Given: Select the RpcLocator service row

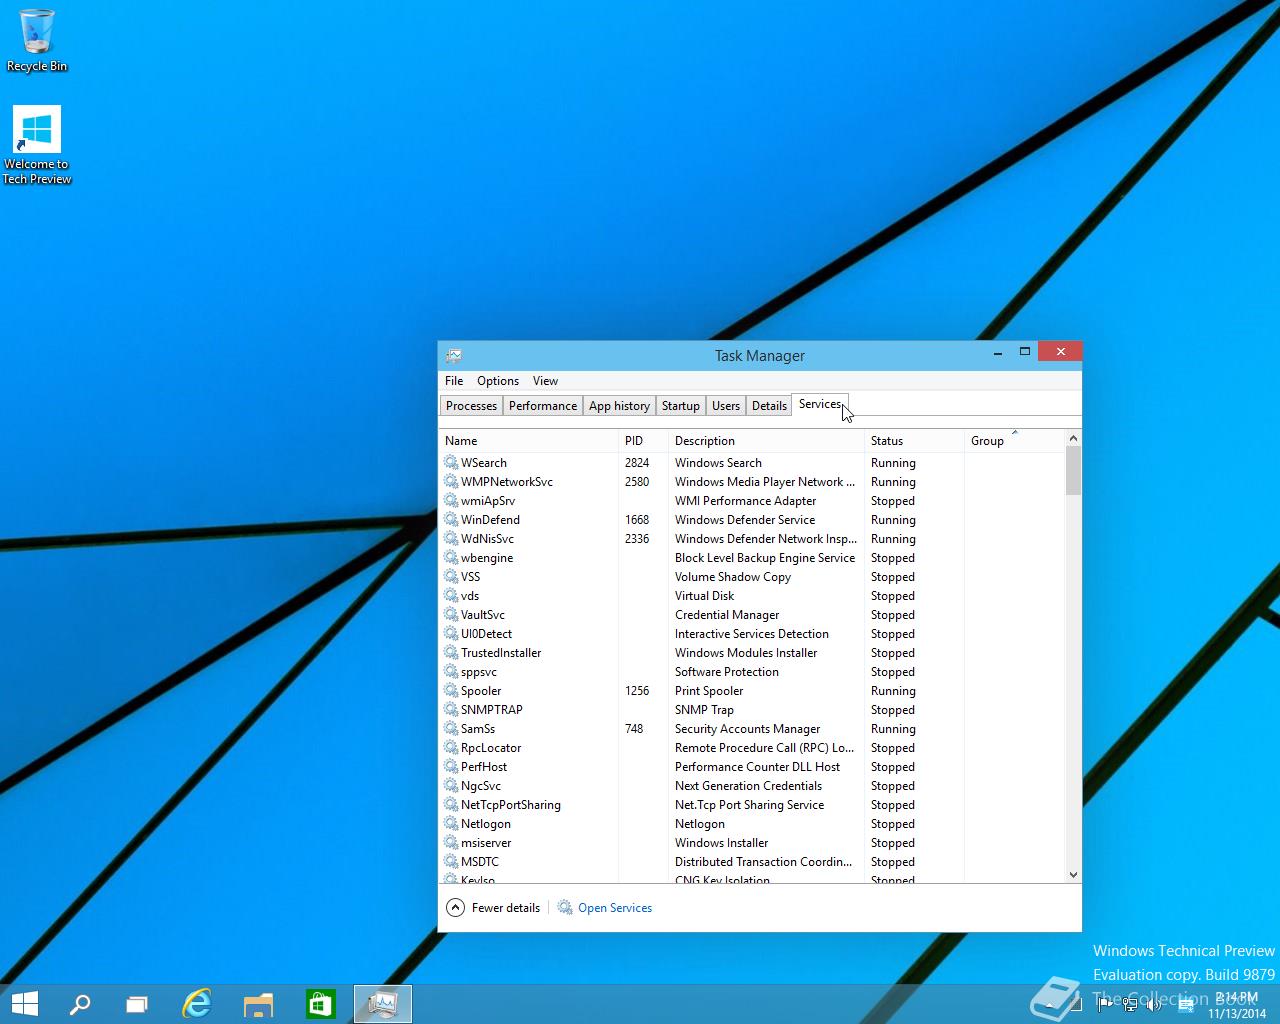Looking at the screenshot, I should (x=752, y=747).
